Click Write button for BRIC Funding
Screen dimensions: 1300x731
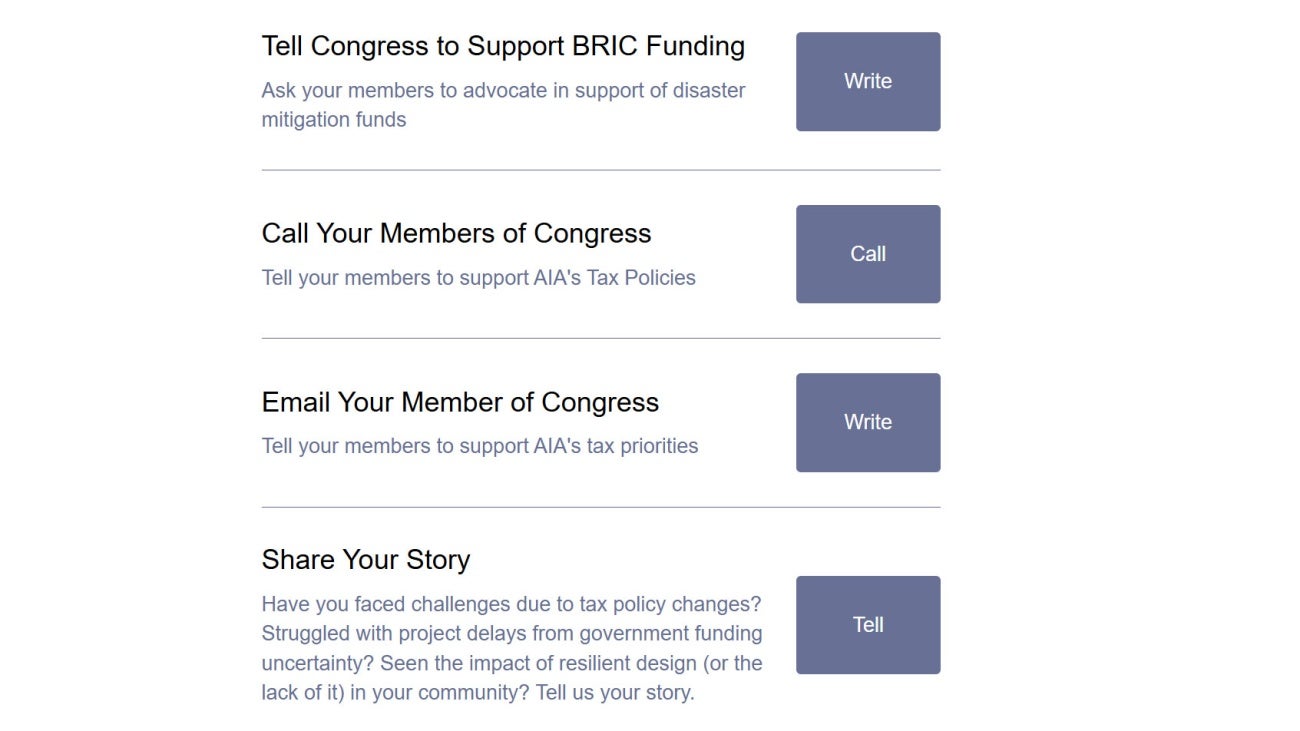click(867, 82)
